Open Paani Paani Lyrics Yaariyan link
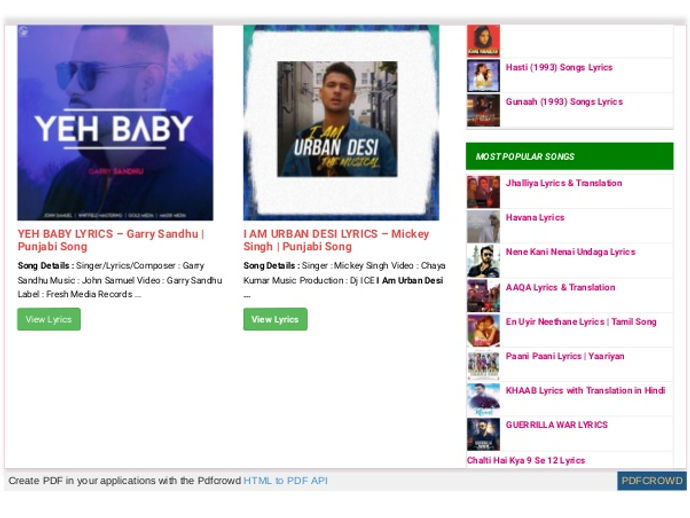The height and width of the screenshot is (518, 690). [x=565, y=356]
